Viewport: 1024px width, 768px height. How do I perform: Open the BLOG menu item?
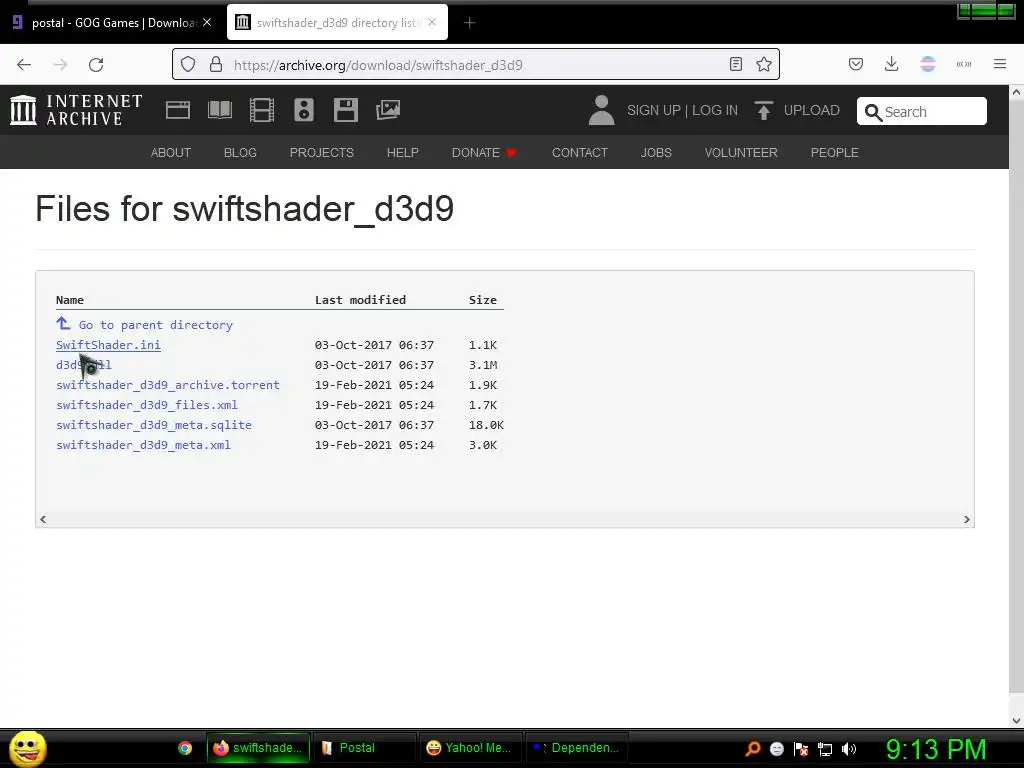[240, 152]
